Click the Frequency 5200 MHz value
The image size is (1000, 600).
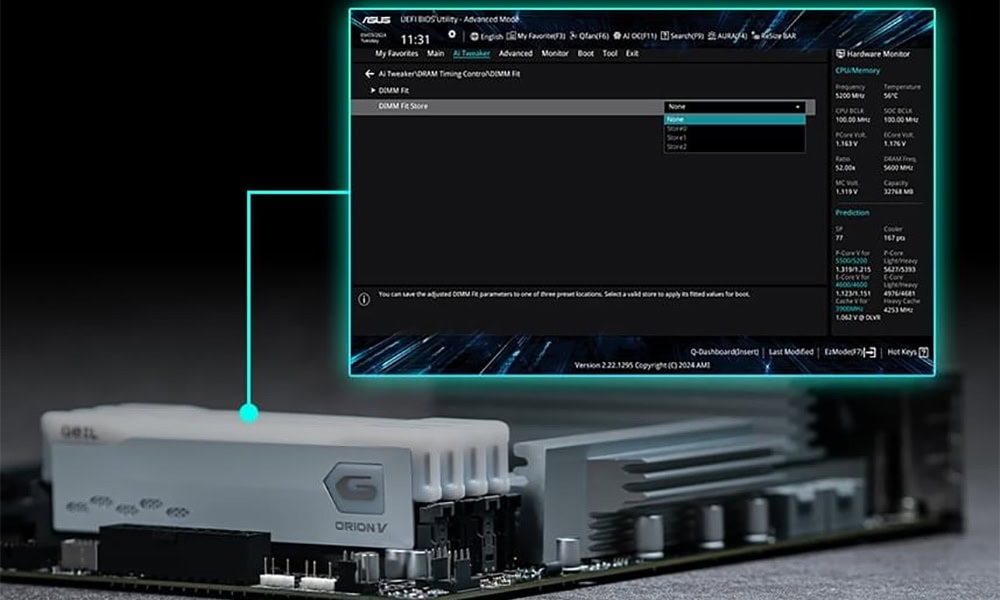pos(849,96)
